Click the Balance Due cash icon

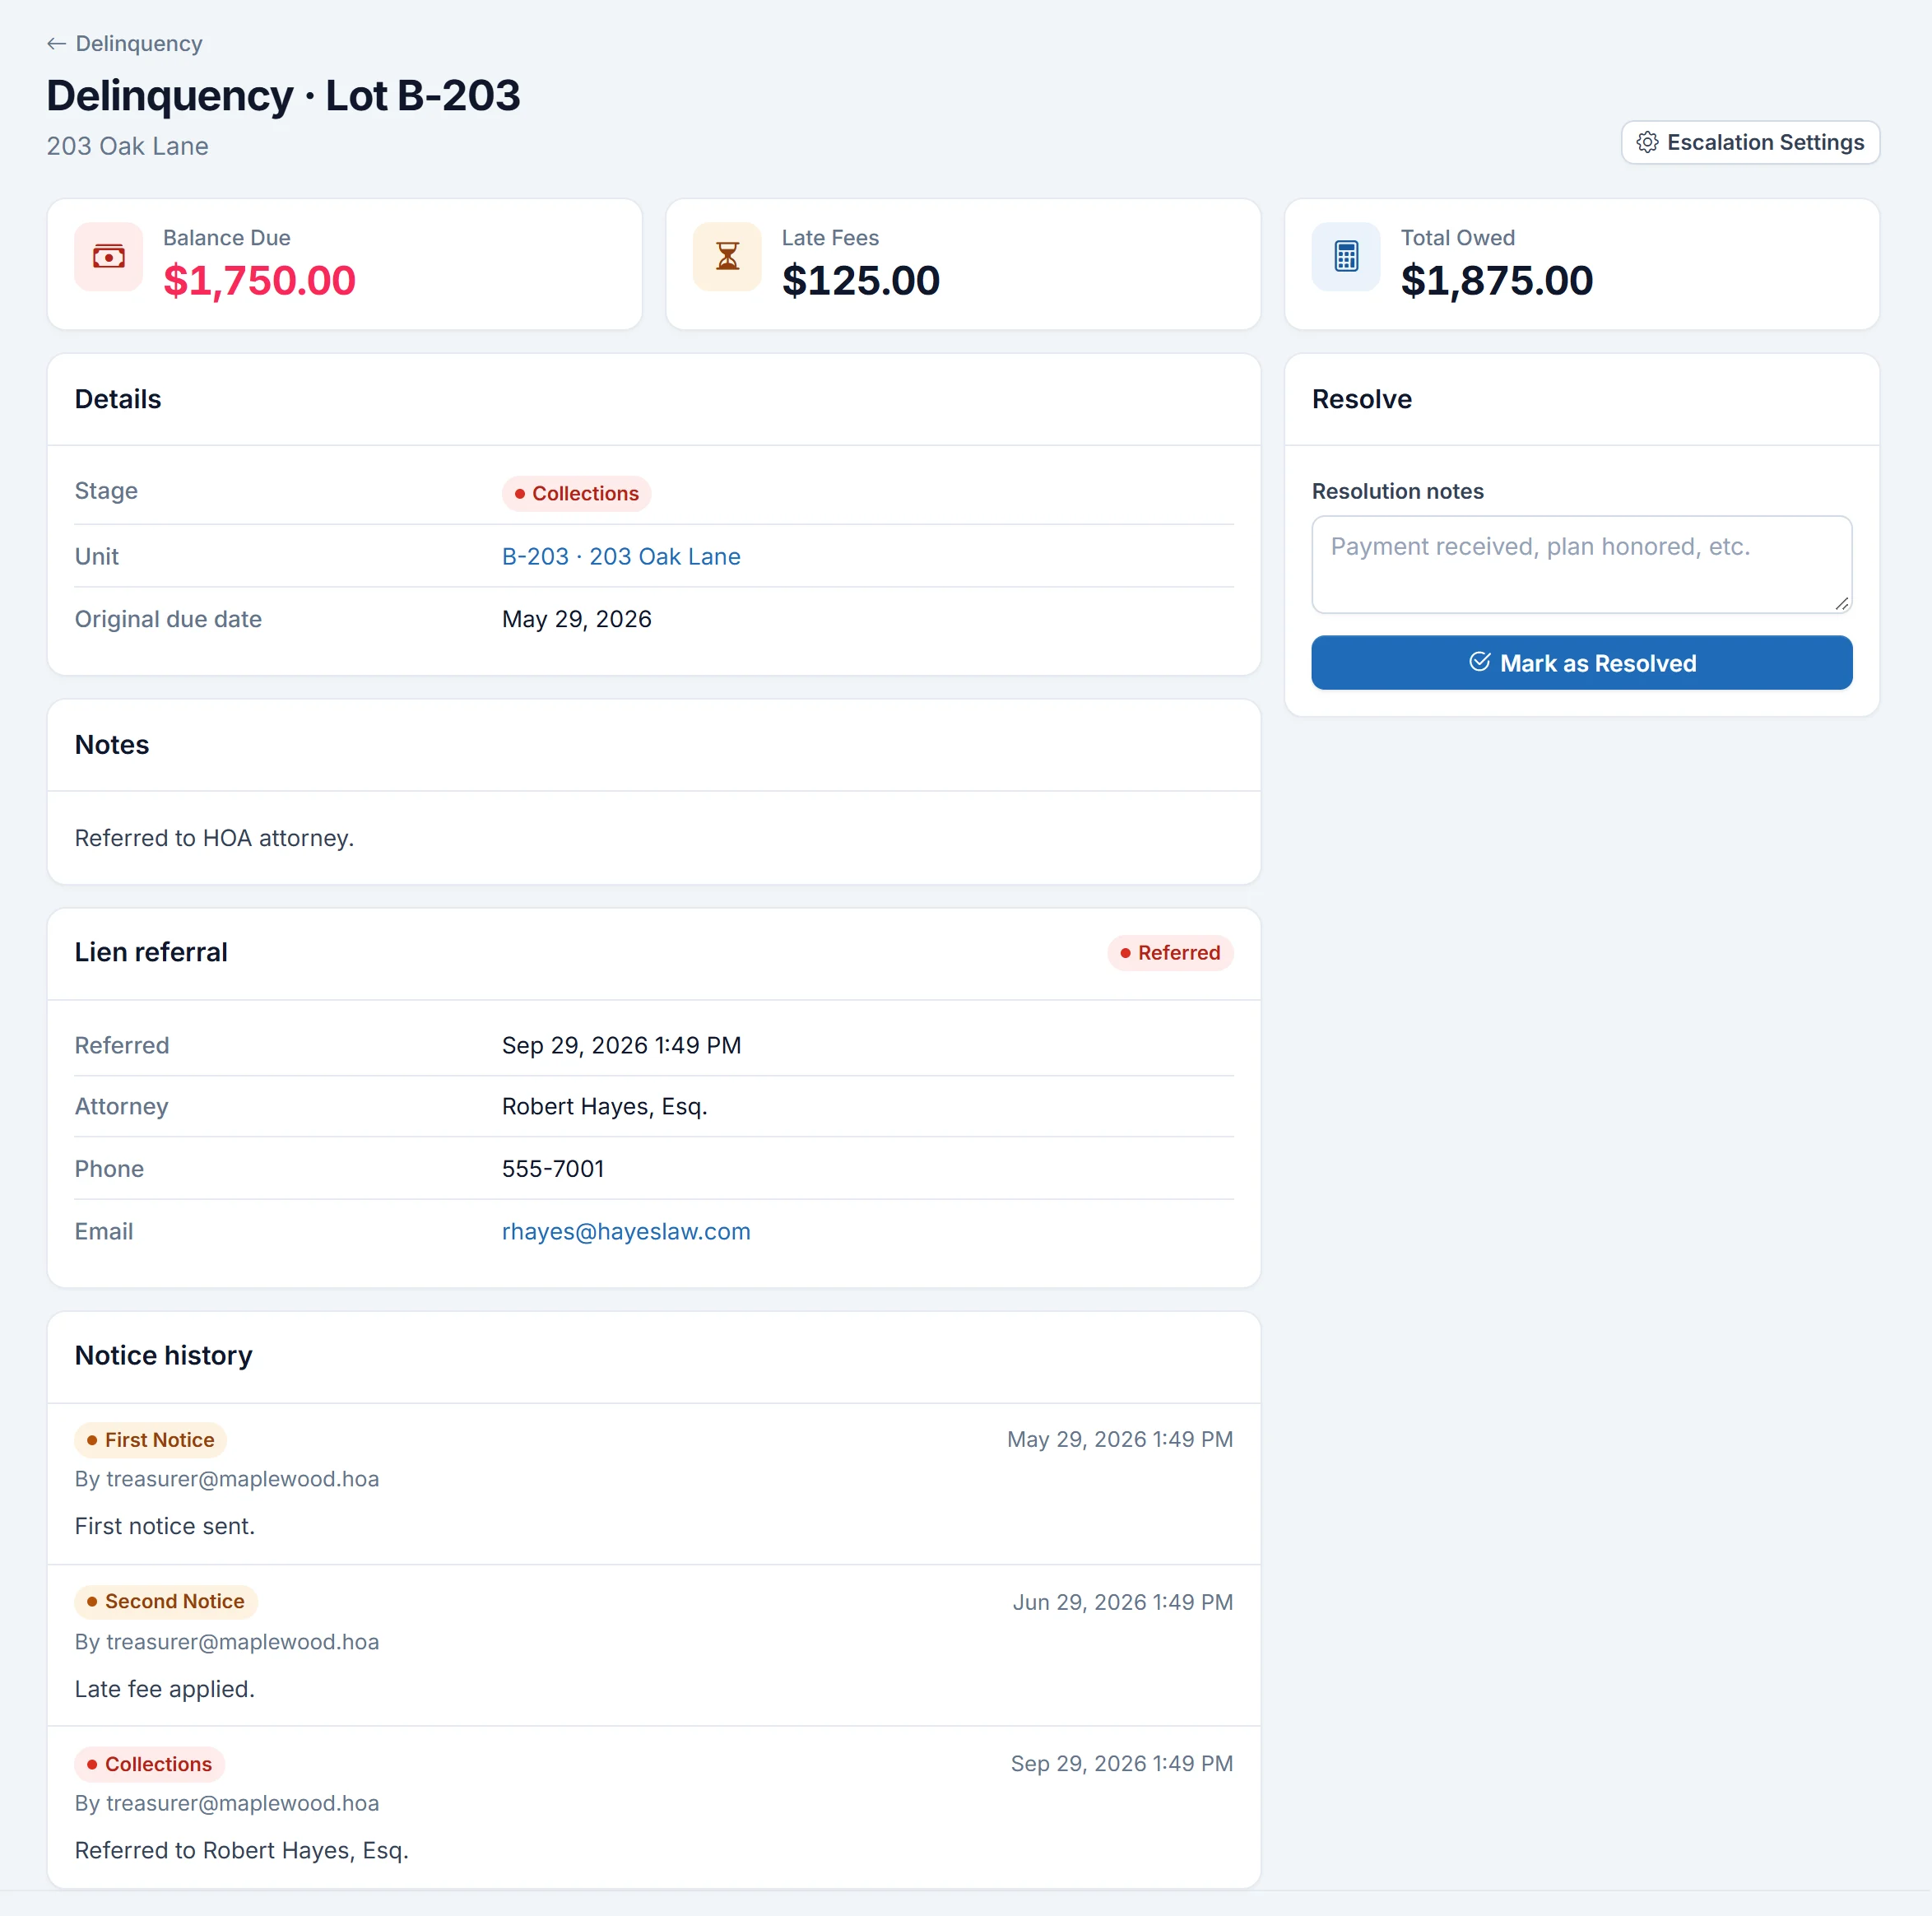pos(109,257)
